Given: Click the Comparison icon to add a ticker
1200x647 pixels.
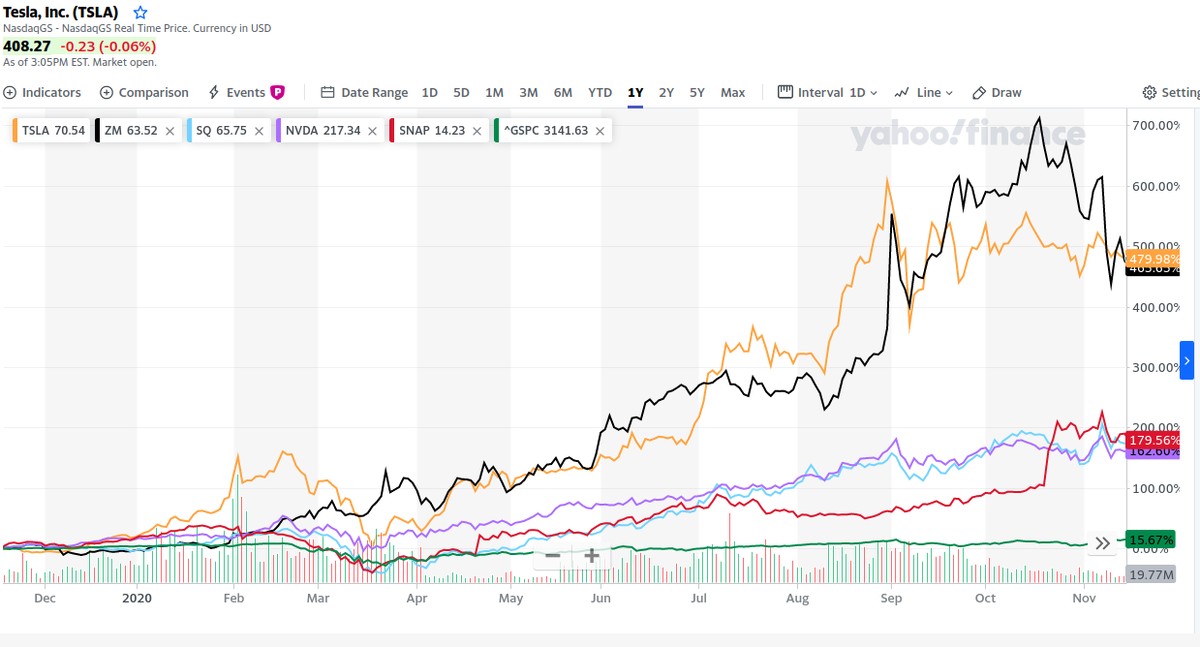Looking at the screenshot, I should click(x=106, y=92).
